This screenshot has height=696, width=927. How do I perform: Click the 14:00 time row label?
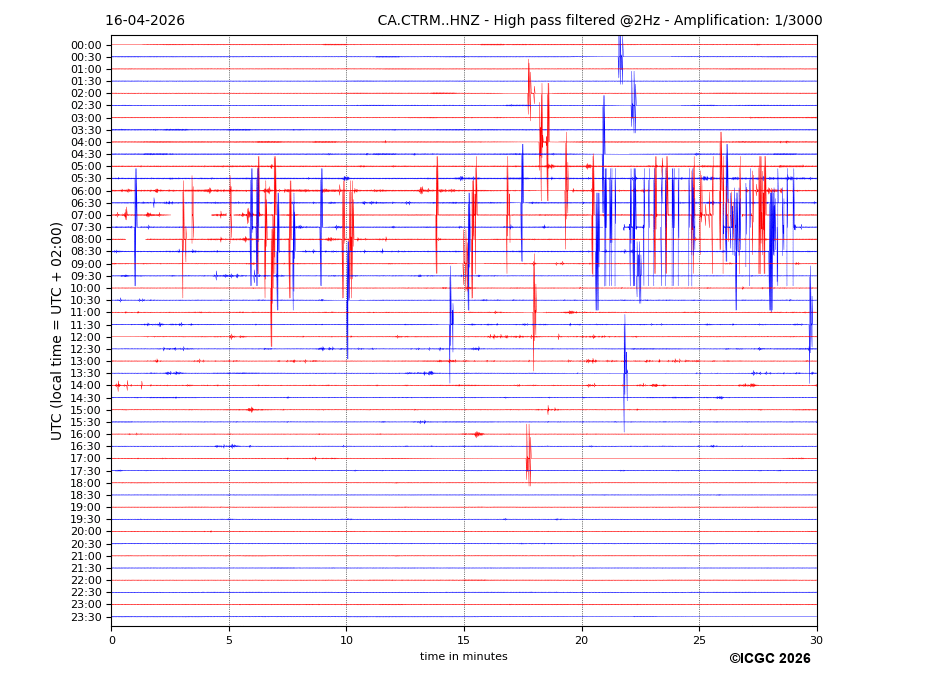point(86,386)
